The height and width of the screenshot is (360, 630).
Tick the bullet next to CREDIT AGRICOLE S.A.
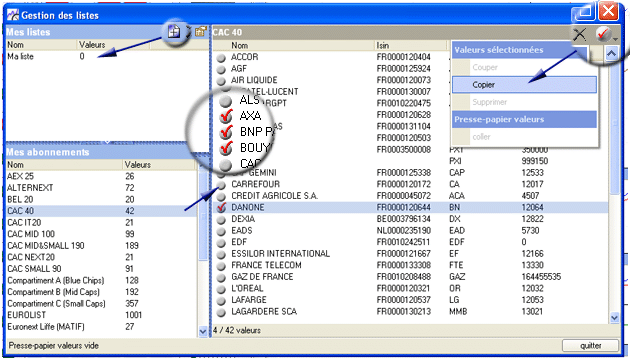tap(221, 196)
